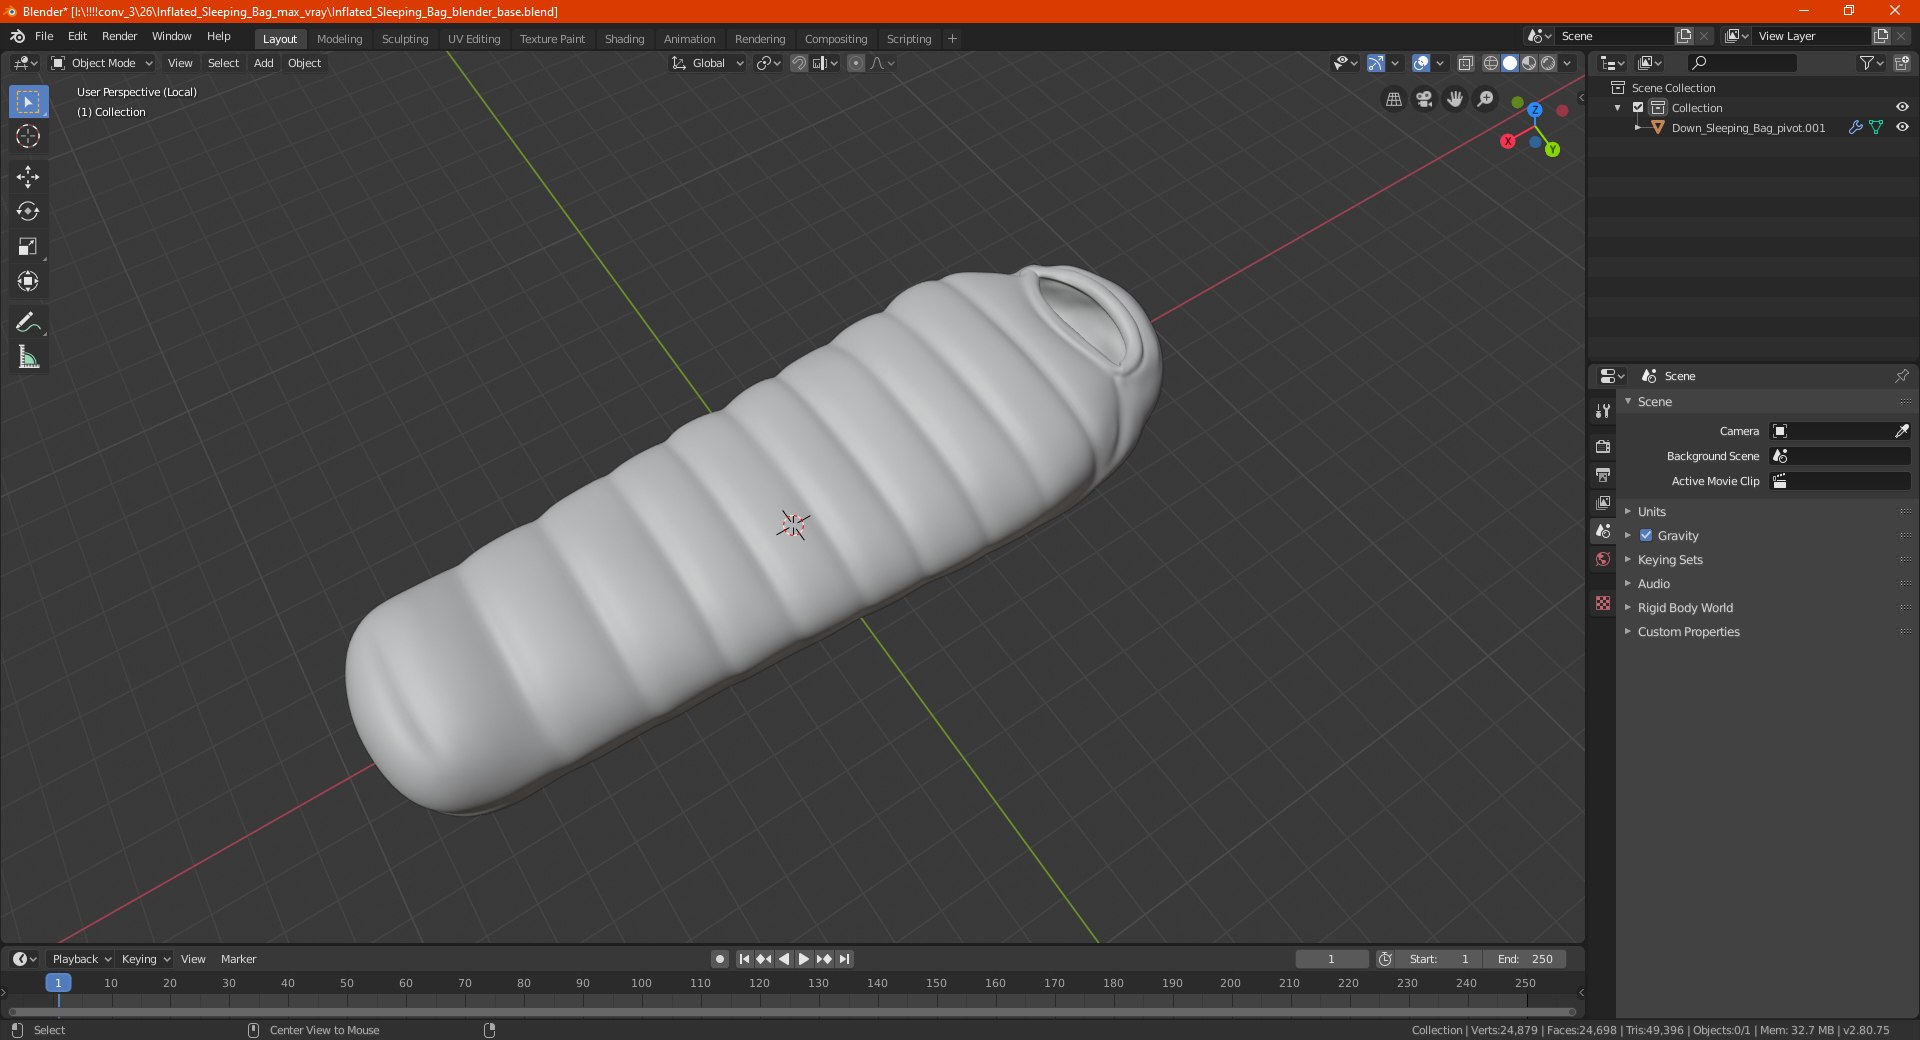The image size is (1920, 1040).
Task: Click the End frame 250 field
Action: point(1525,959)
